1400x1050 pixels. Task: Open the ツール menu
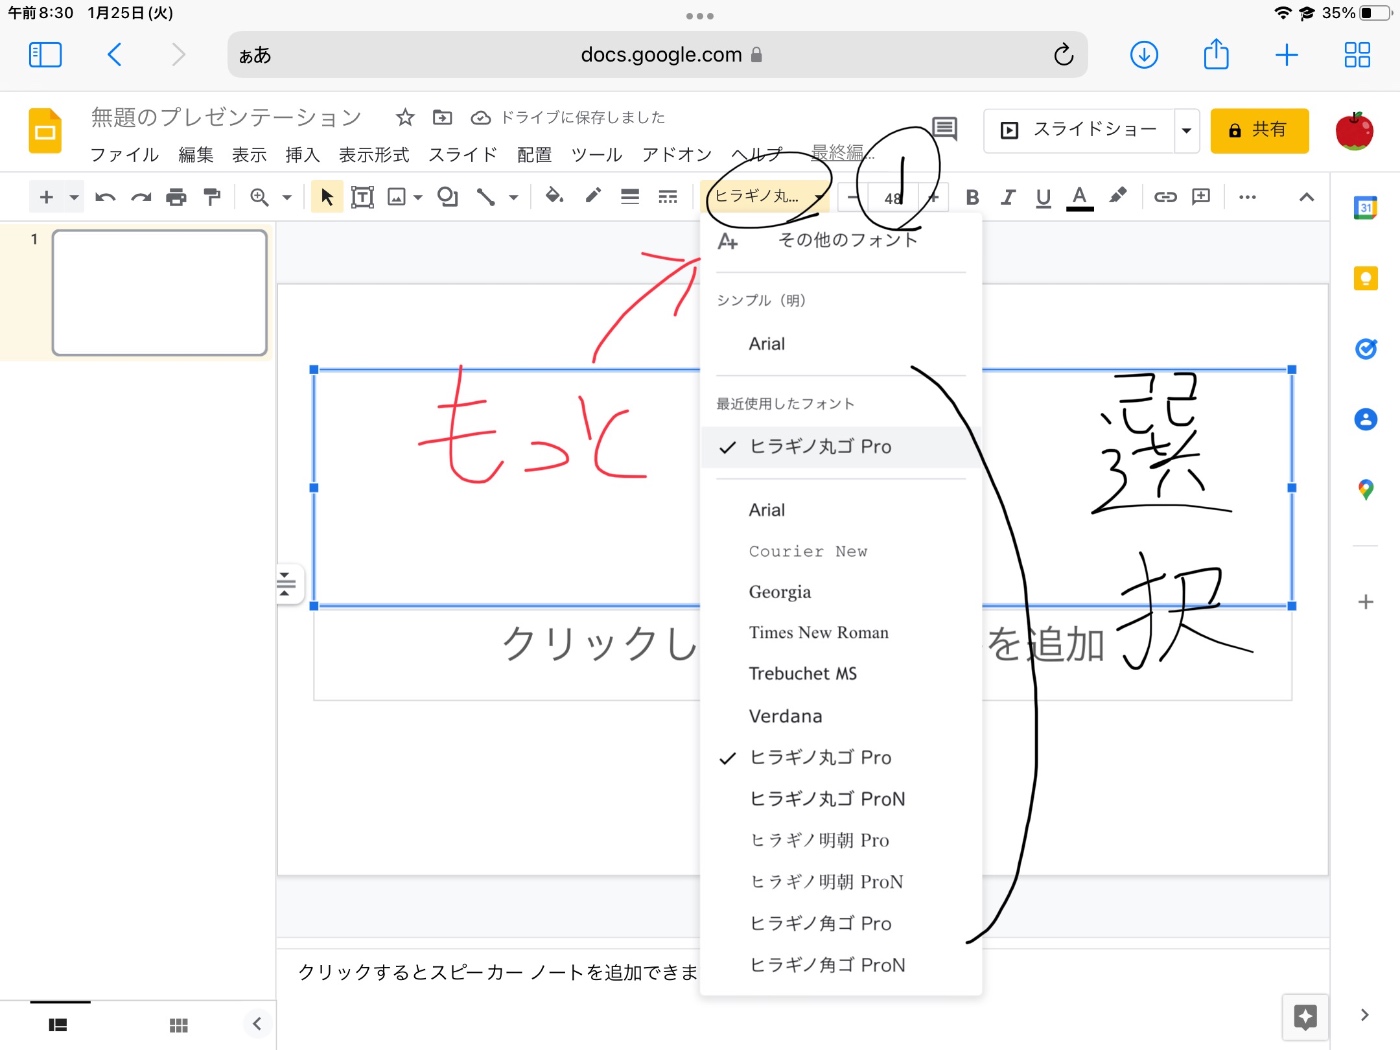pos(597,154)
